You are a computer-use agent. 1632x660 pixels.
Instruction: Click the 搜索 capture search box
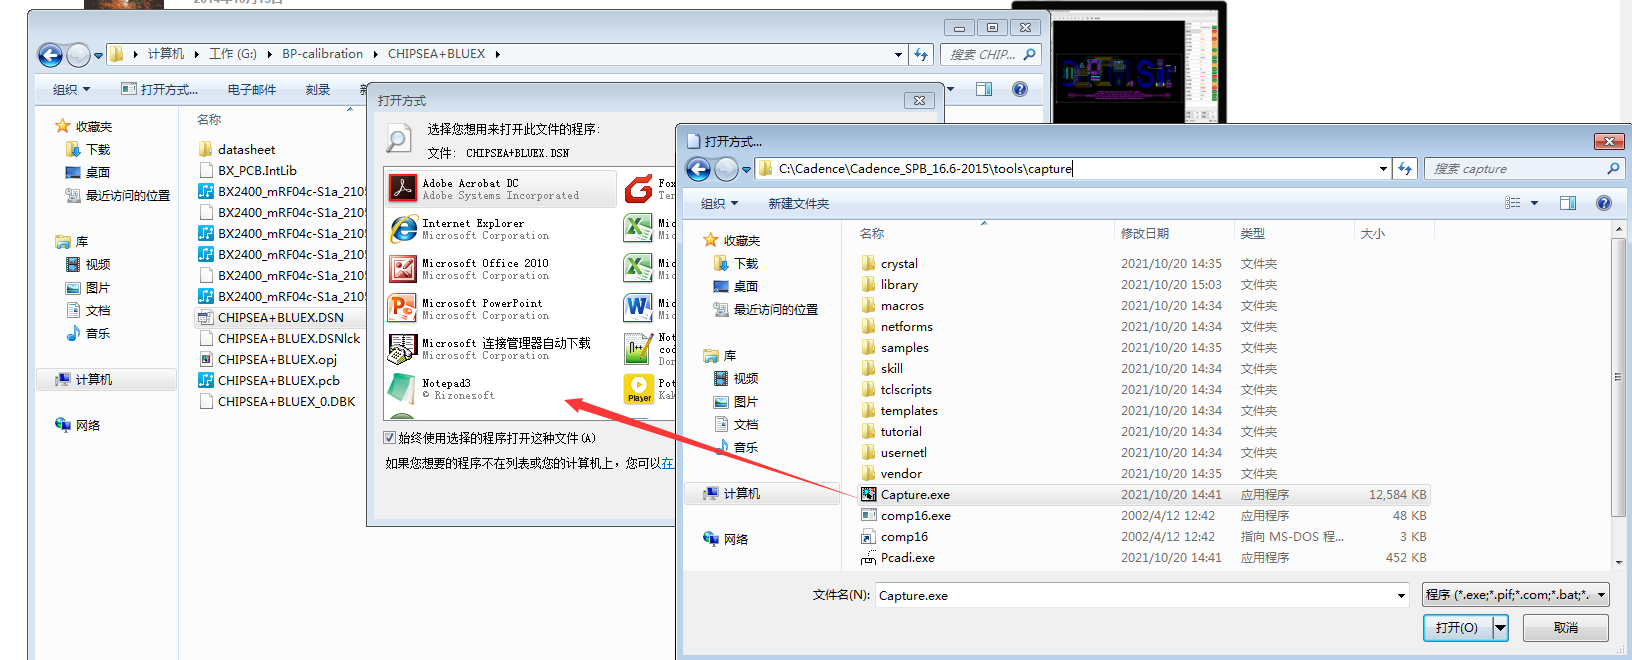pos(1524,169)
